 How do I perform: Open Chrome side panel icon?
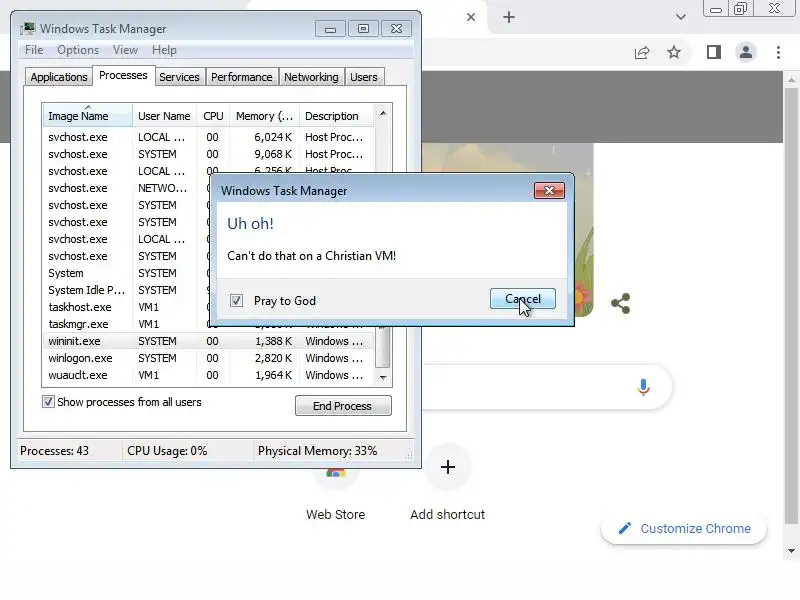tap(714, 52)
